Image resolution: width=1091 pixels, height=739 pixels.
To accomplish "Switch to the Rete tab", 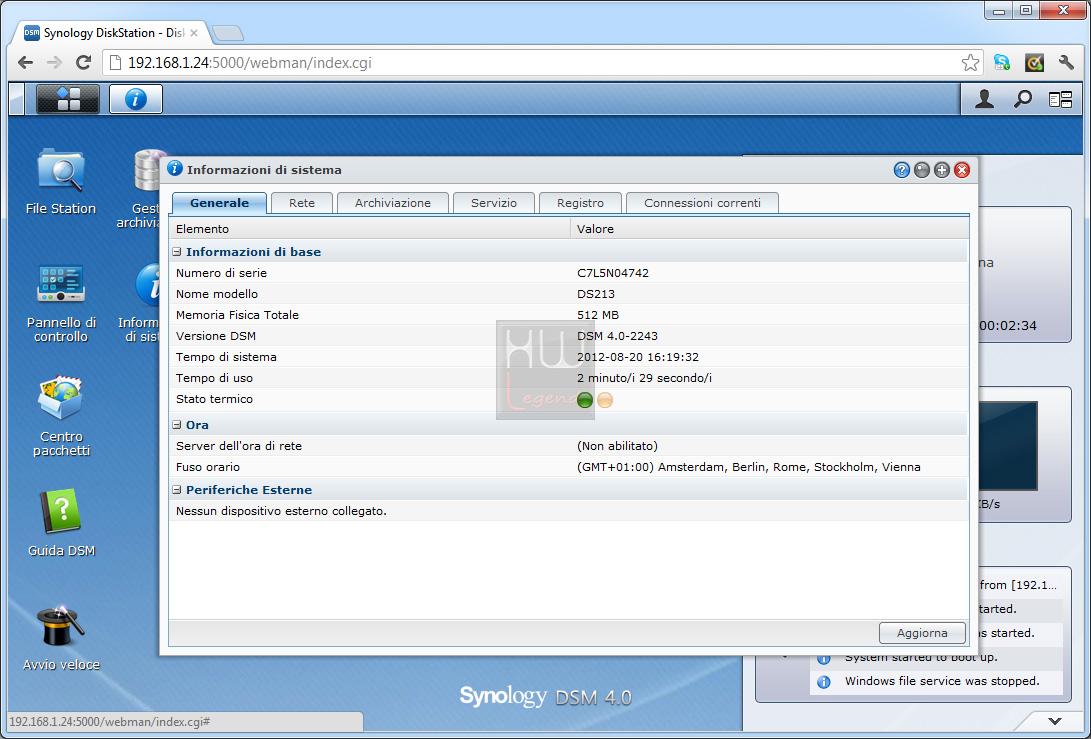I will tap(302, 202).
